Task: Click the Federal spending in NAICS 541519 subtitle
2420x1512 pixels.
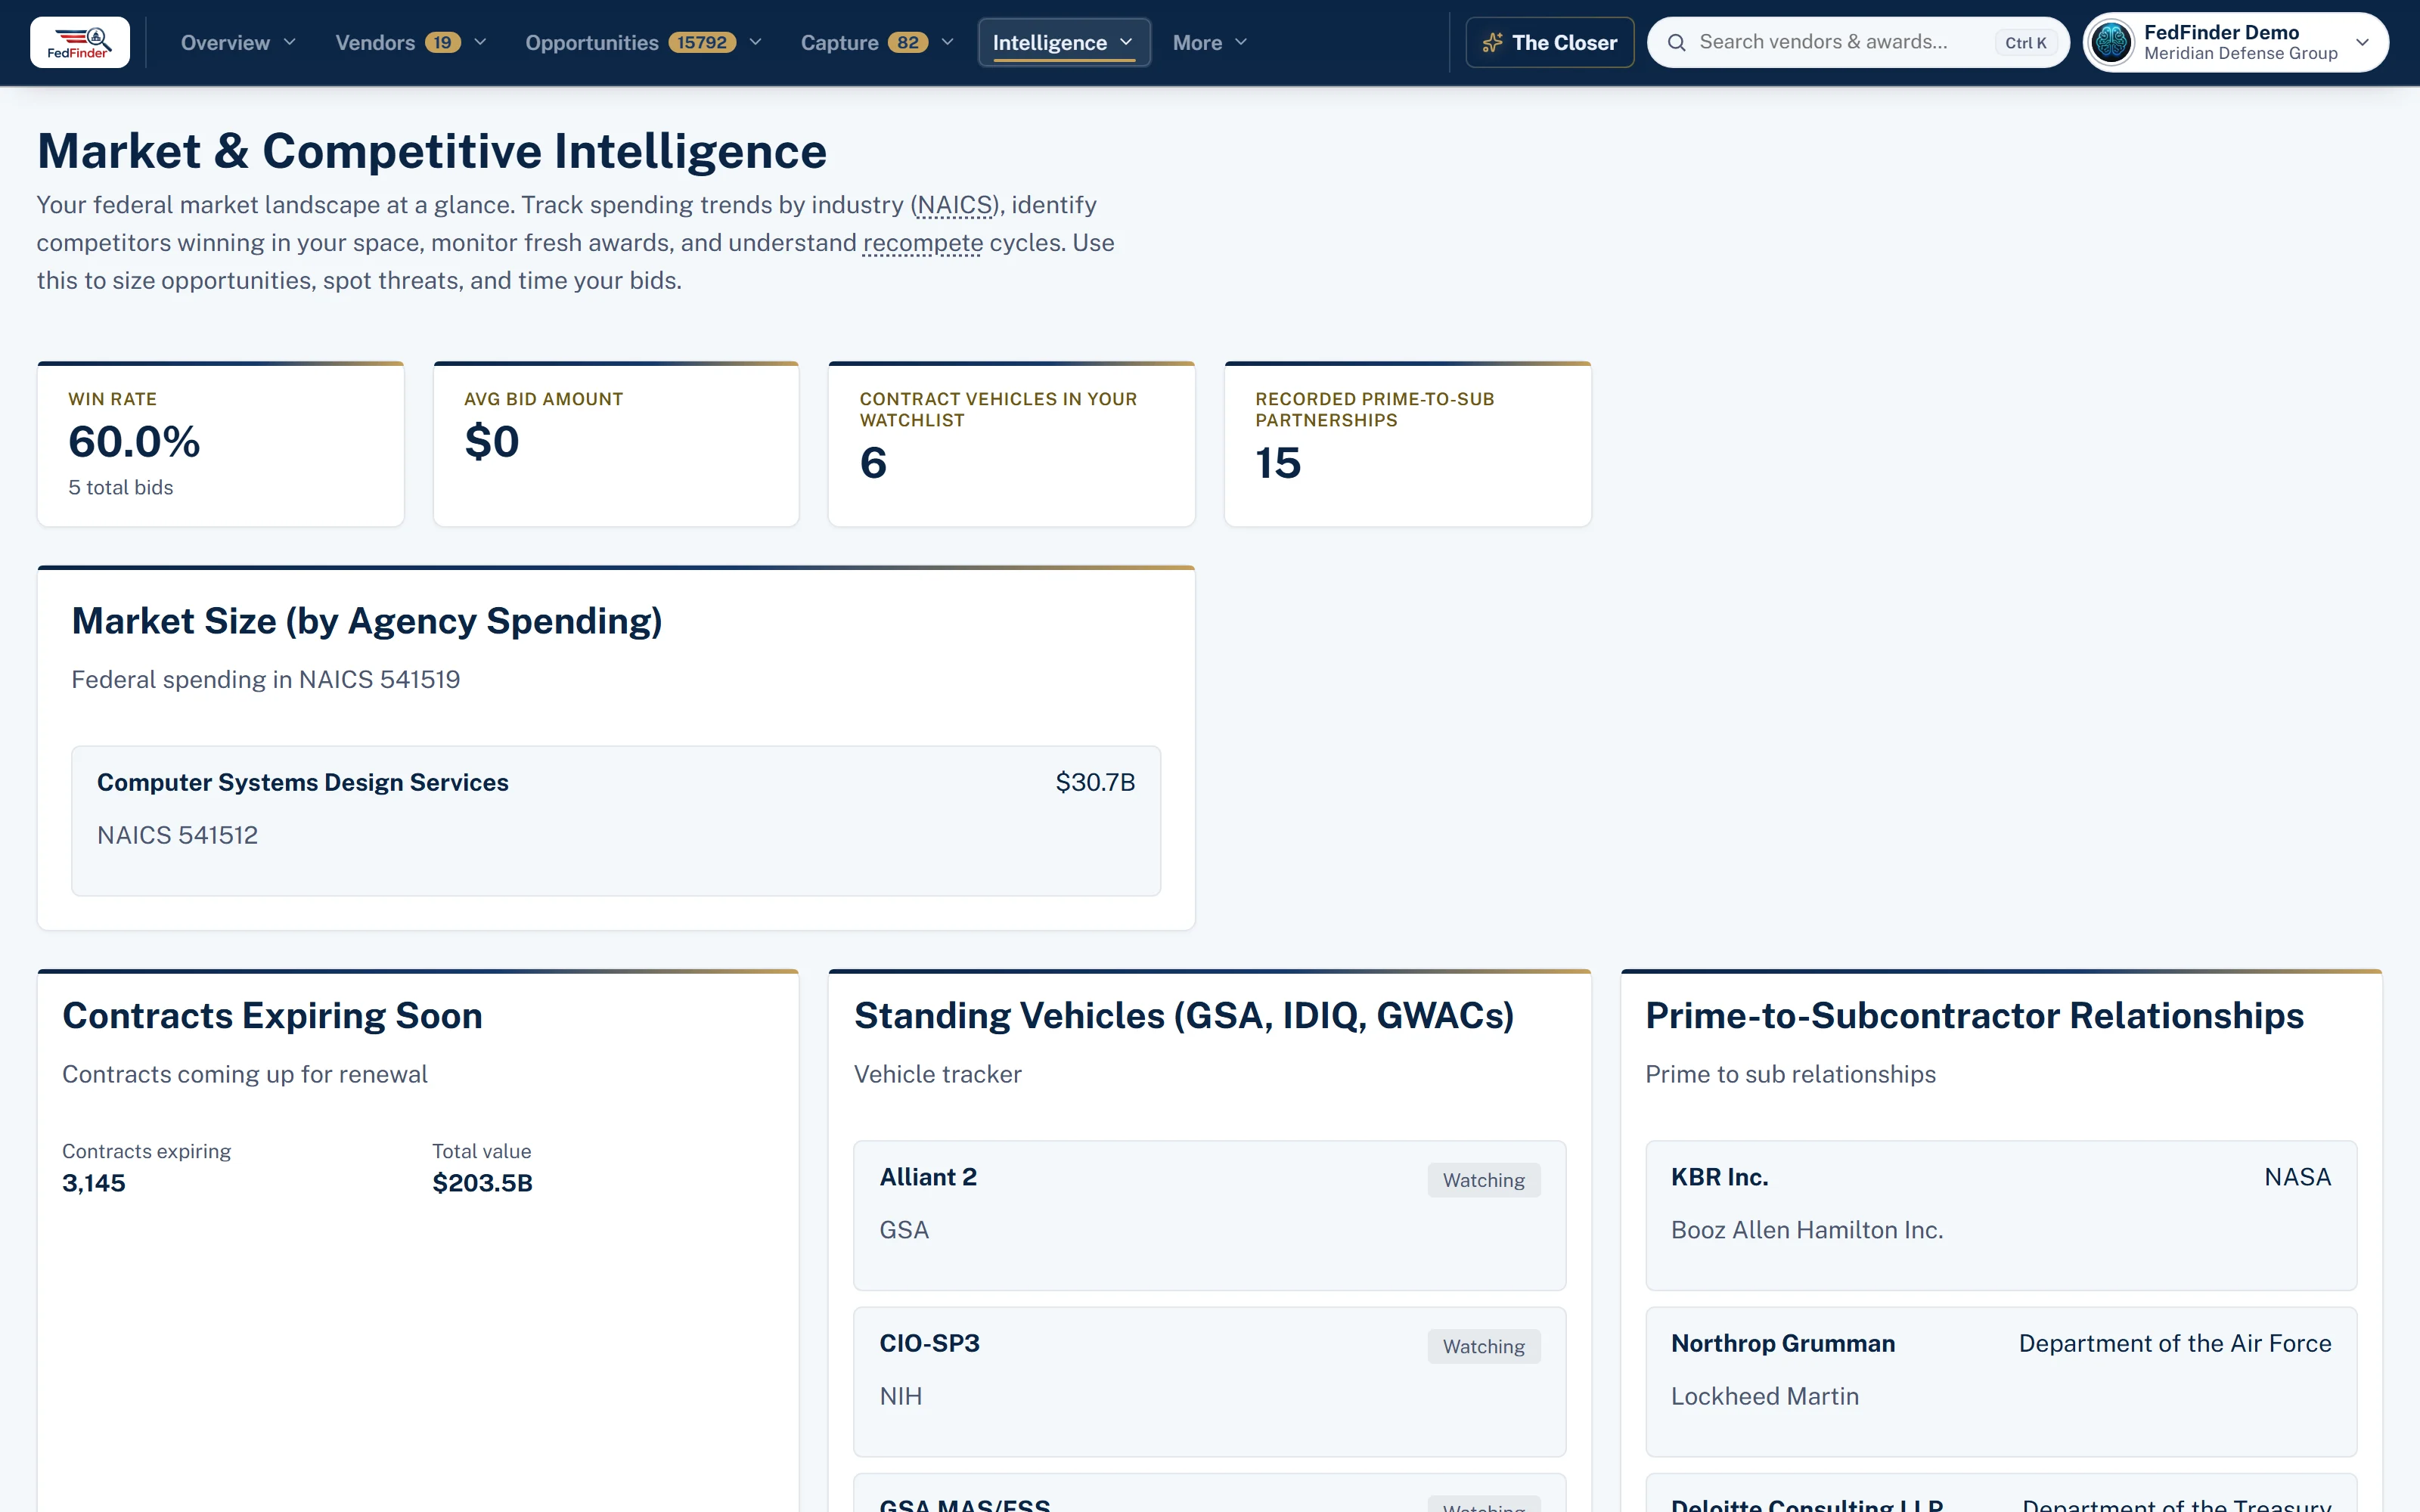Action: pyautogui.click(x=266, y=680)
